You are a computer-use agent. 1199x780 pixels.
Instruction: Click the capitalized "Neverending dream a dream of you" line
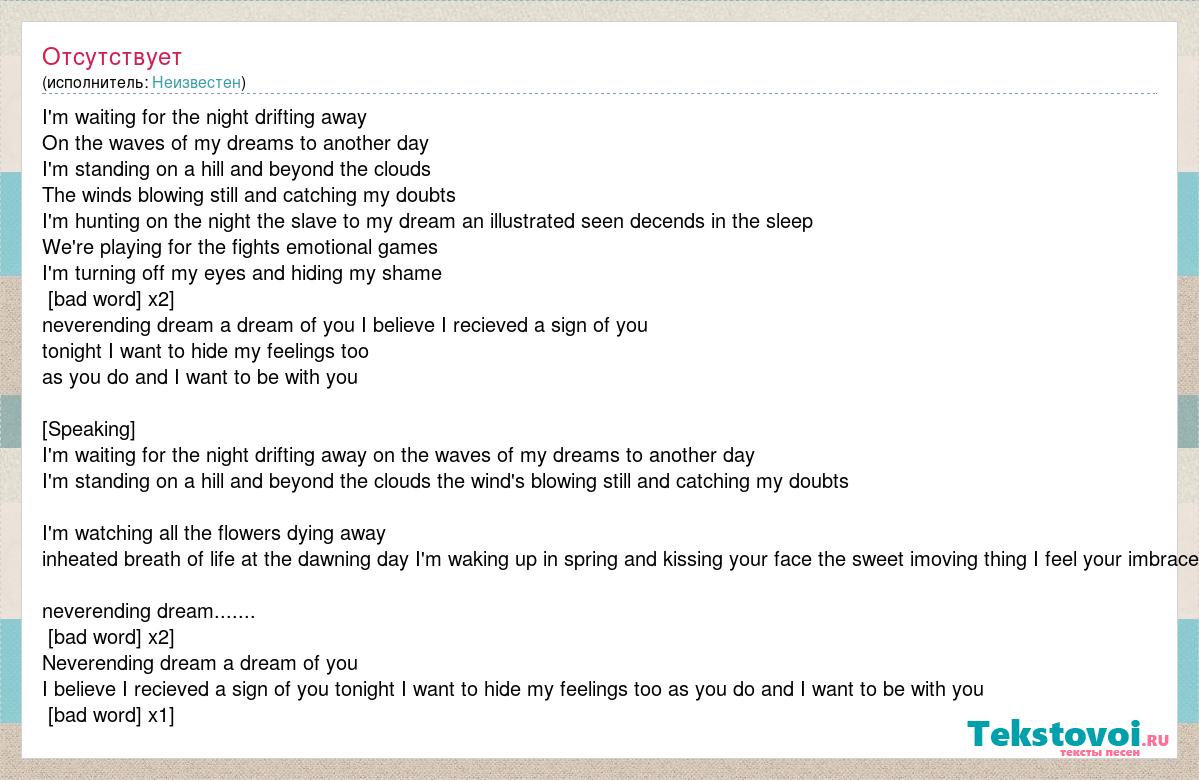(x=200, y=664)
